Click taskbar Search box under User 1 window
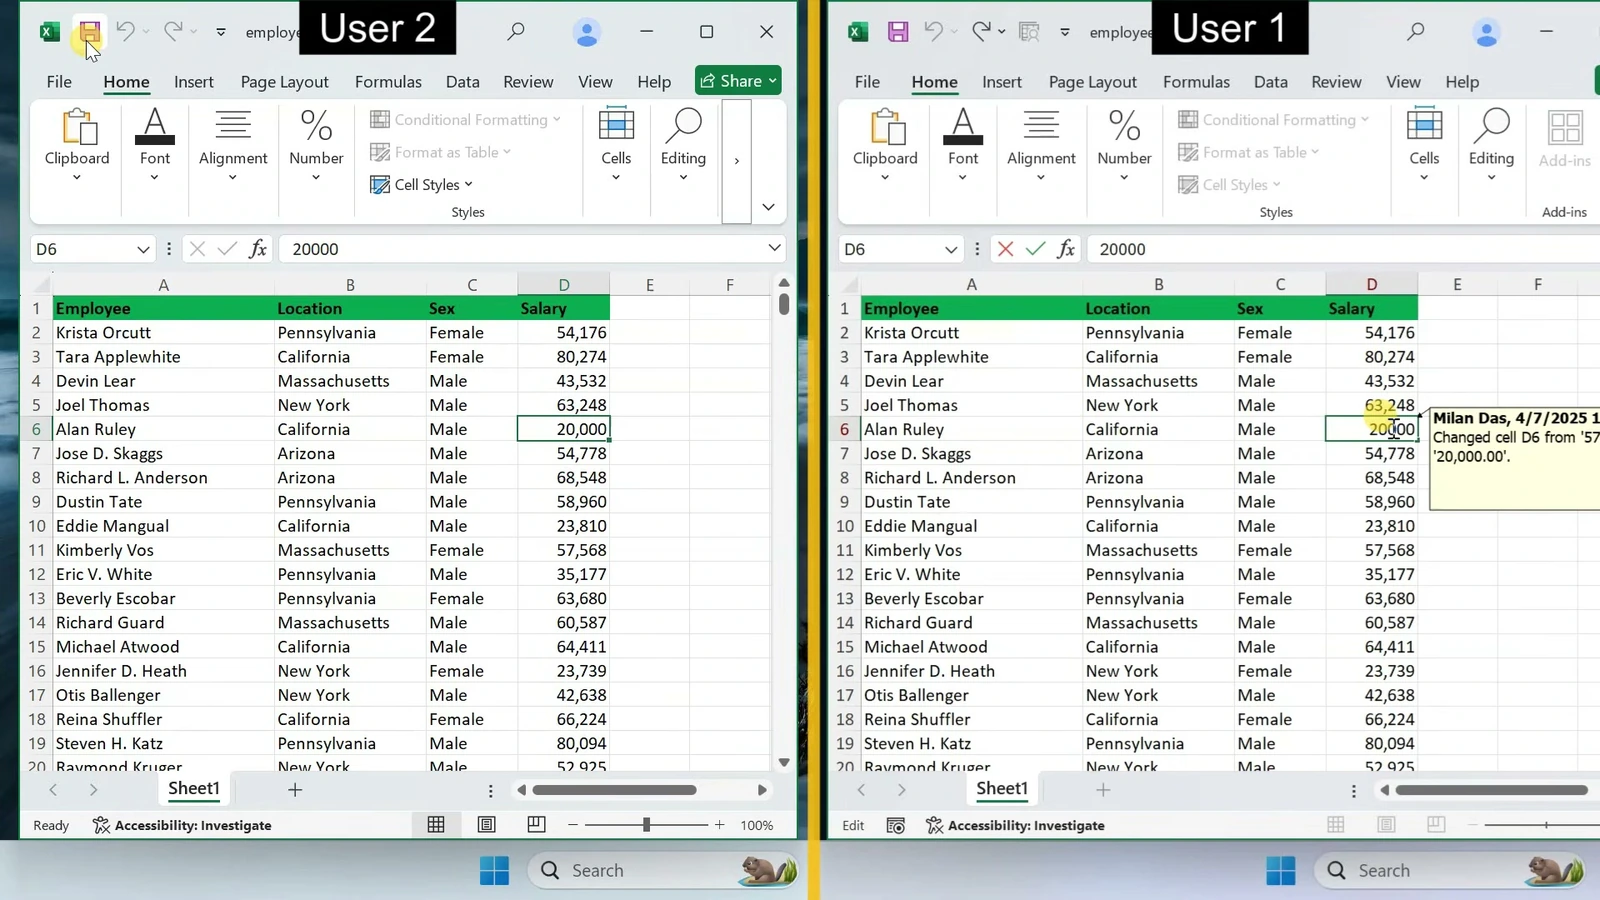The width and height of the screenshot is (1600, 900). 1448,870
